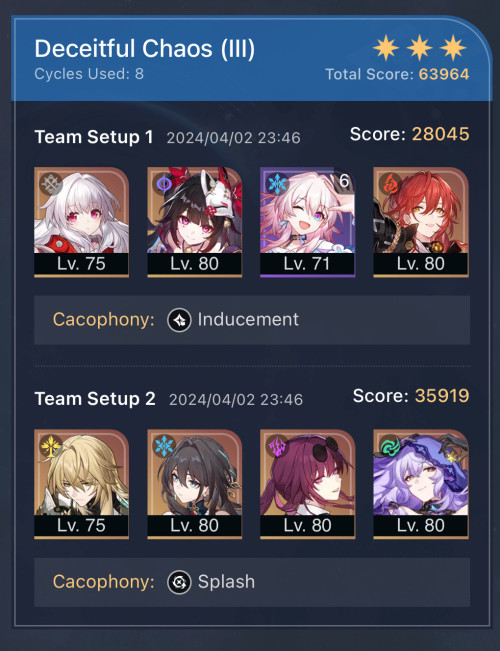The image size is (500, 651).
Task: Open the pink-haired Lv. 71 character card
Action: (x=307, y=222)
